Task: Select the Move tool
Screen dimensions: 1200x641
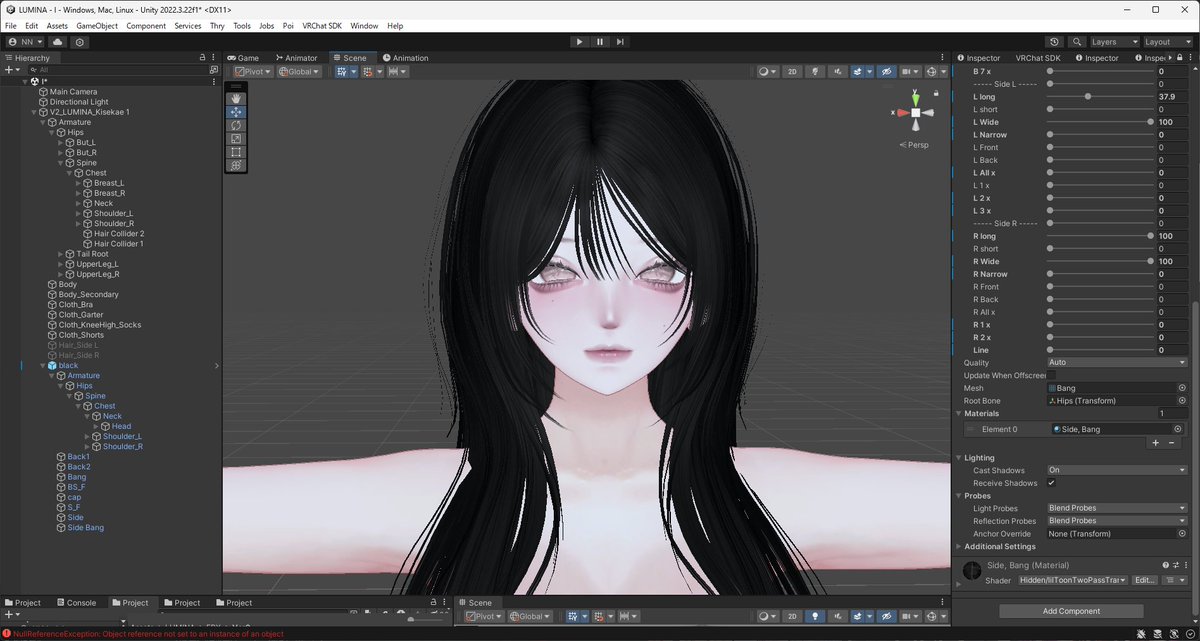Action: [236, 112]
